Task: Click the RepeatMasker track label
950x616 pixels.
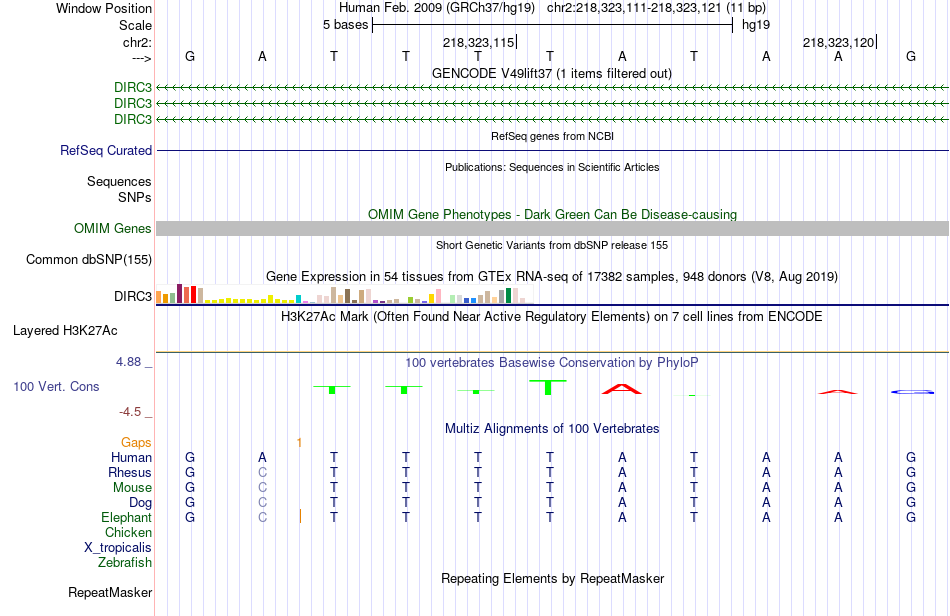Action: (x=110, y=592)
